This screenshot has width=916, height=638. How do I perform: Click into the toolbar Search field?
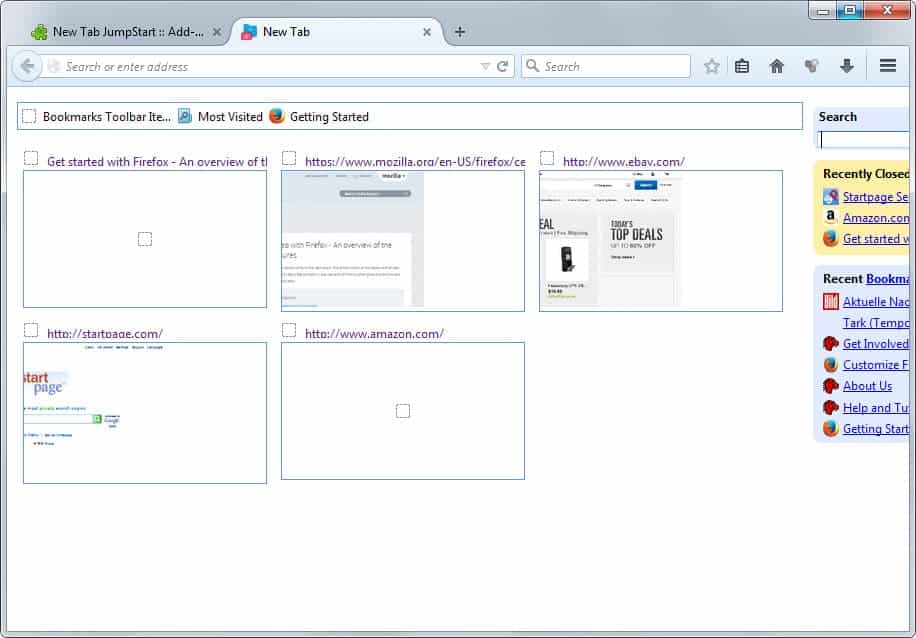[x=606, y=66]
